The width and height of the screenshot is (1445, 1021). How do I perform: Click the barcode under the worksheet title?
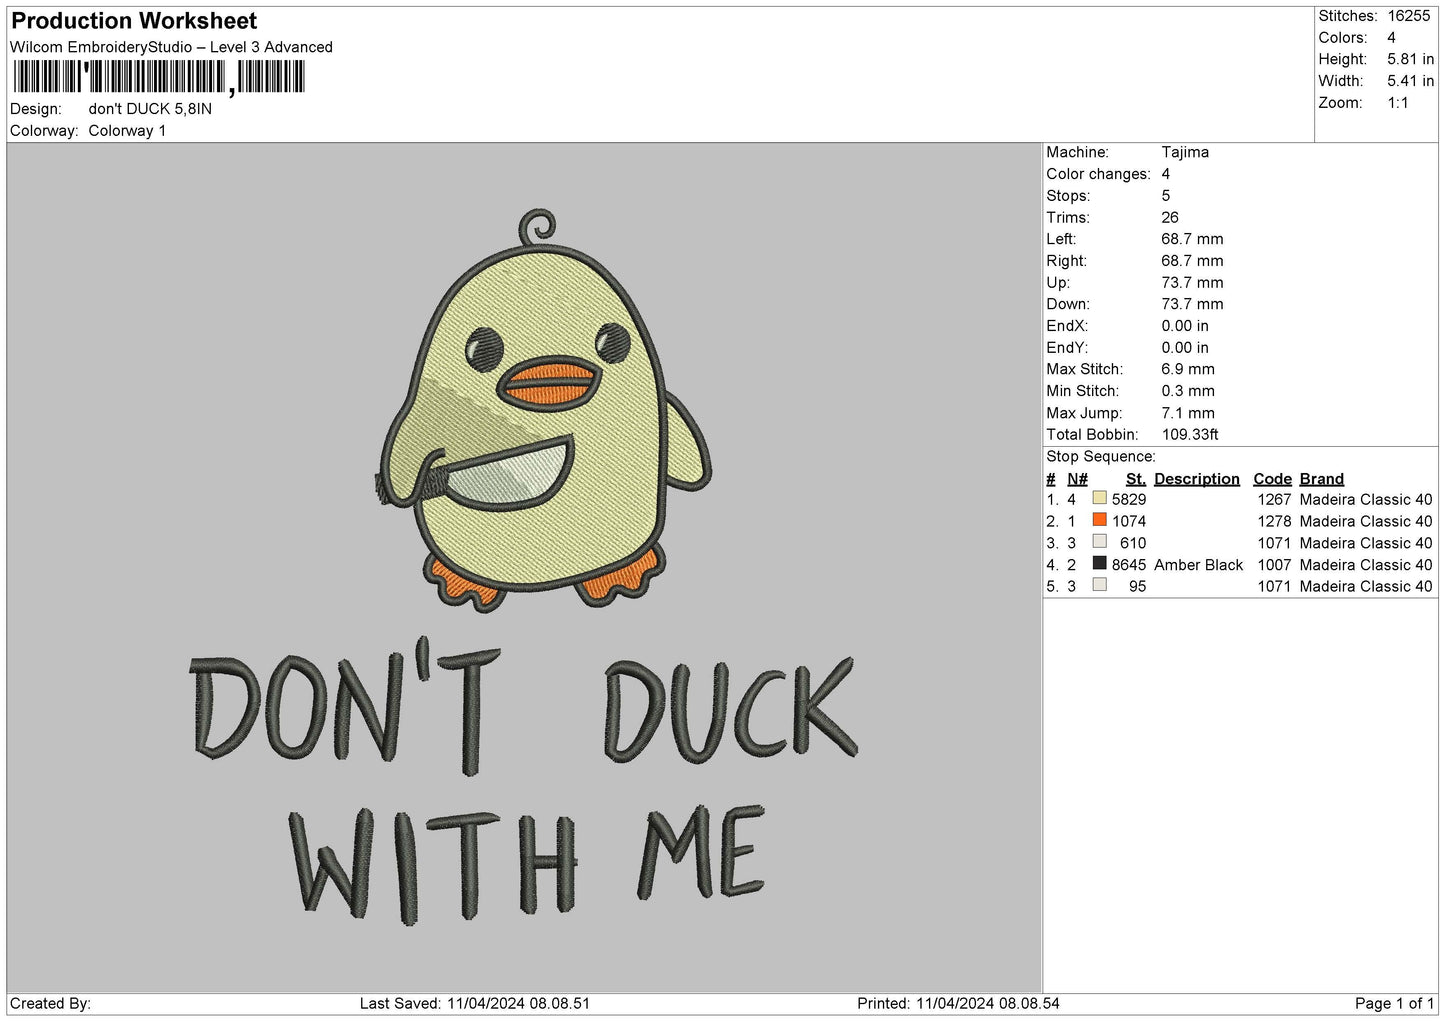pos(159,77)
